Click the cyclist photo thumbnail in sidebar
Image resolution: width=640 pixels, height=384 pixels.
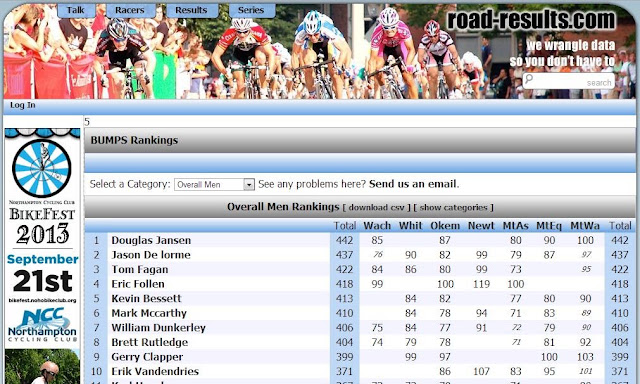(x=42, y=366)
